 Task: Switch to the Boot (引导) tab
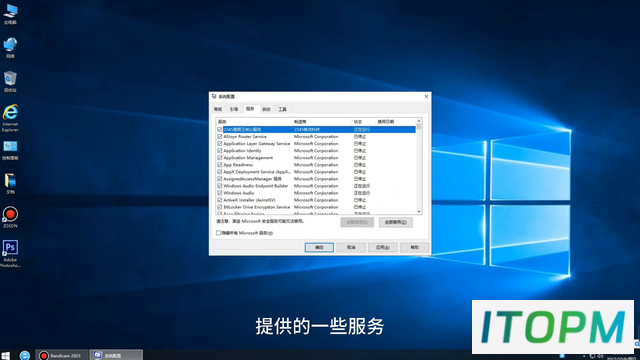234,109
